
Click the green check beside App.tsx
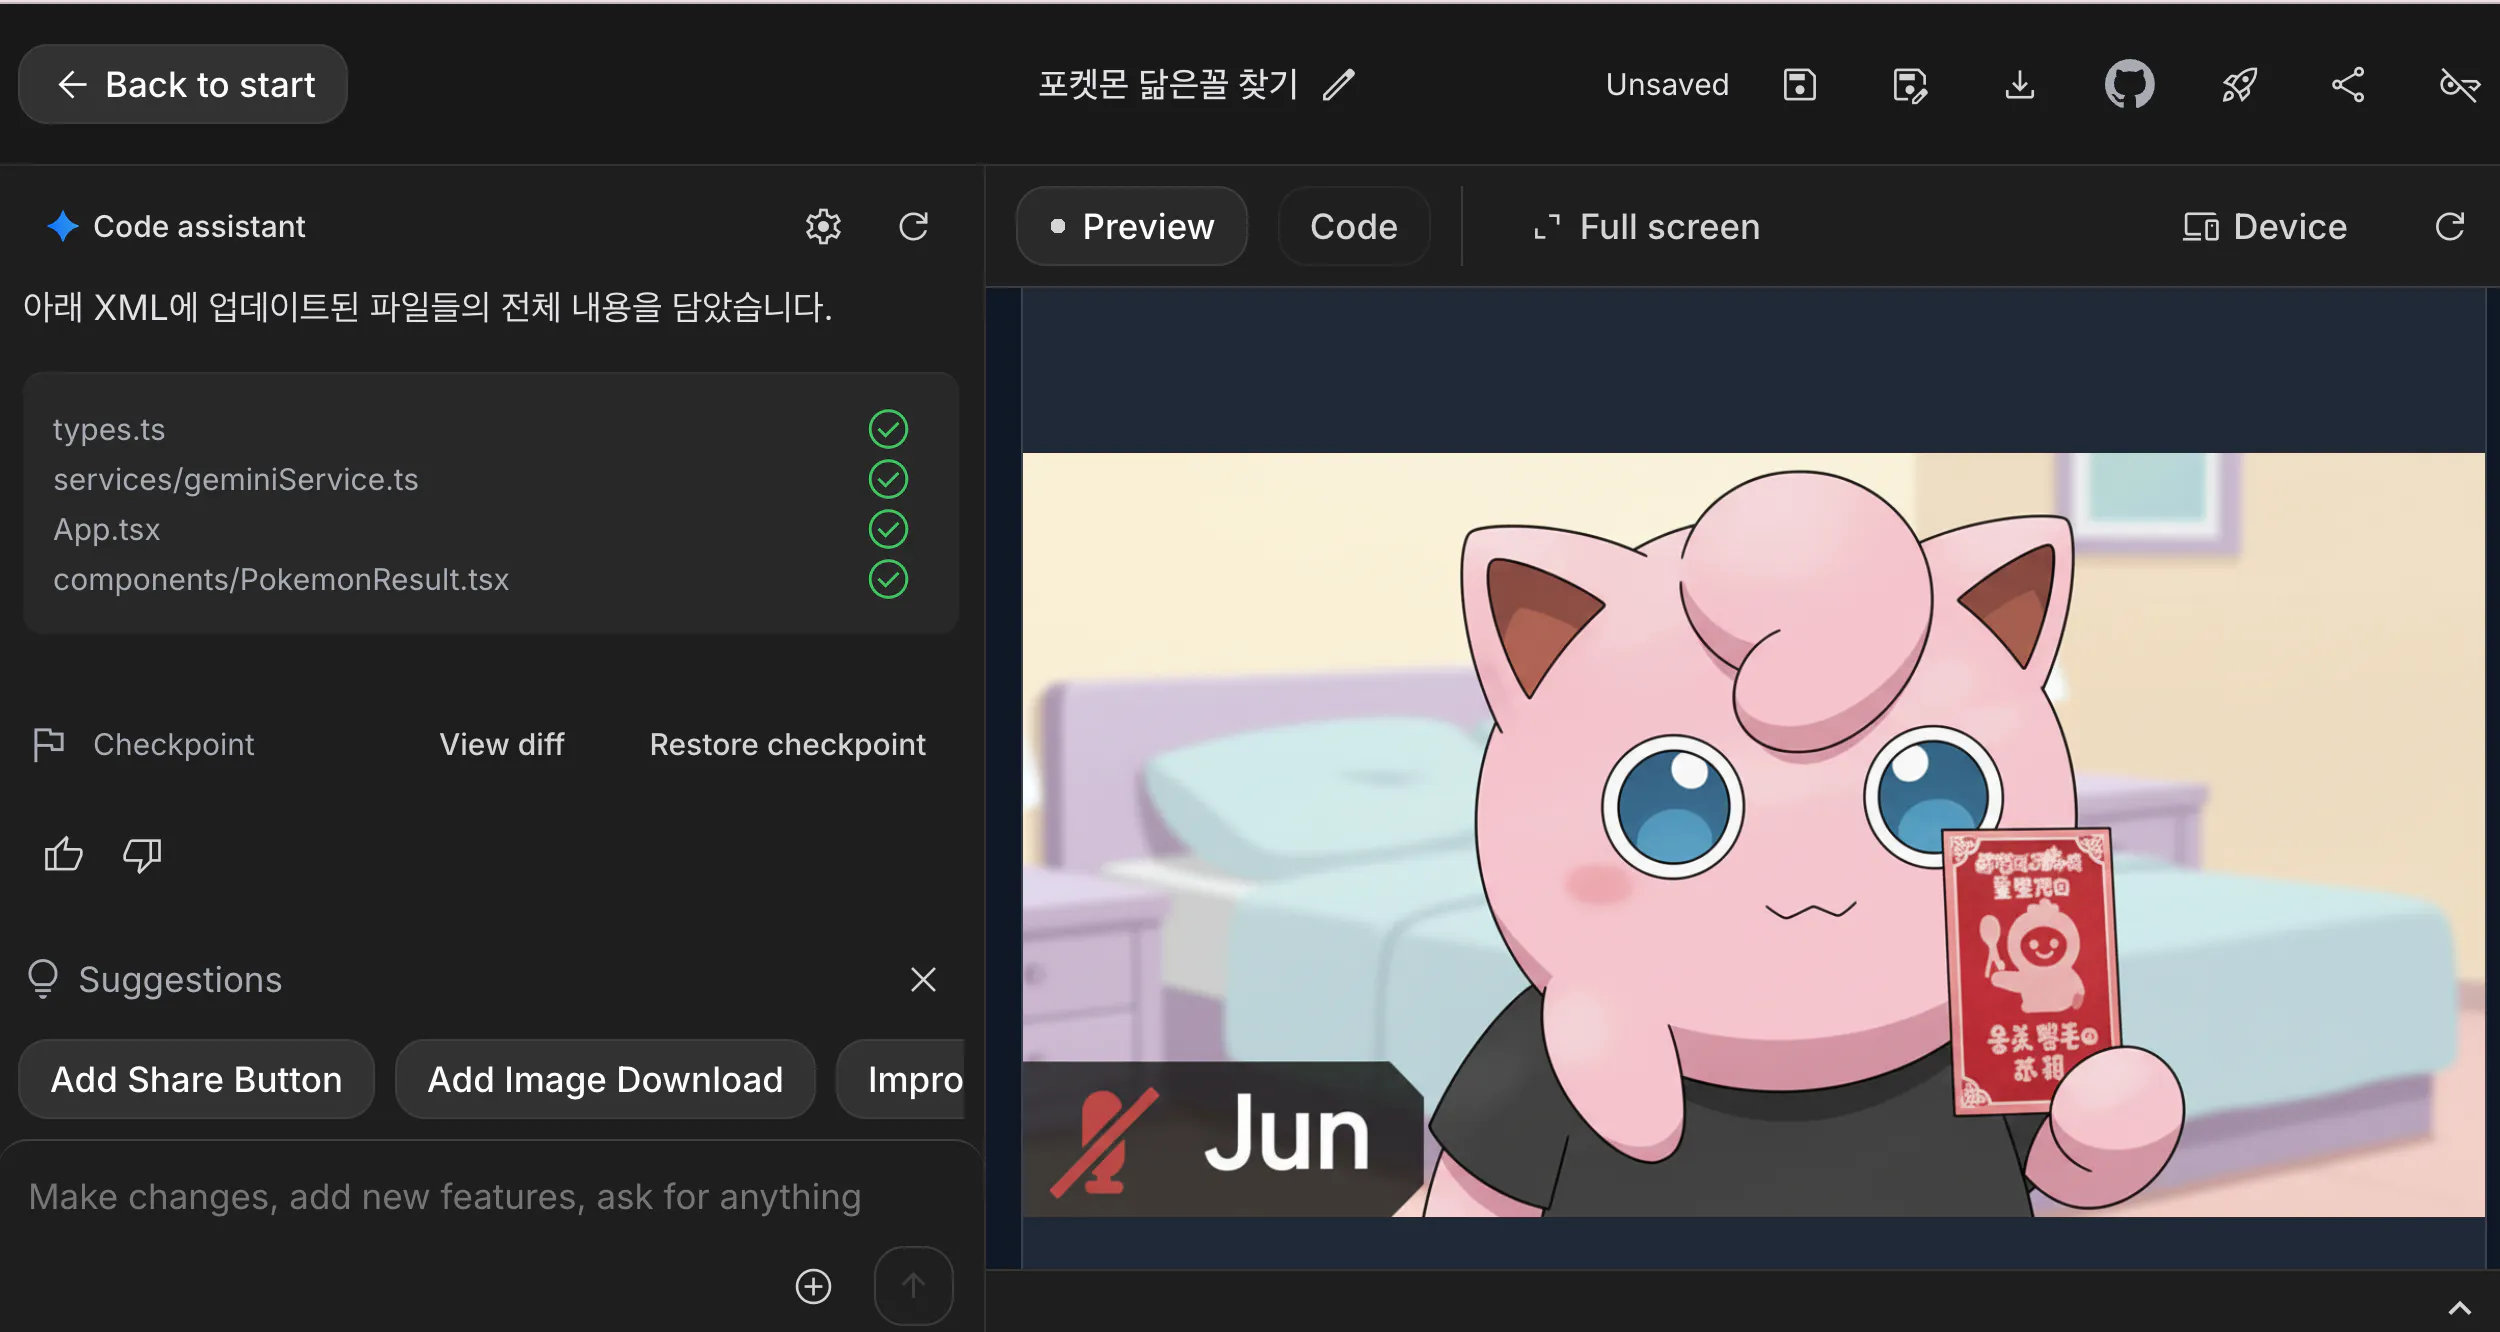(x=888, y=529)
